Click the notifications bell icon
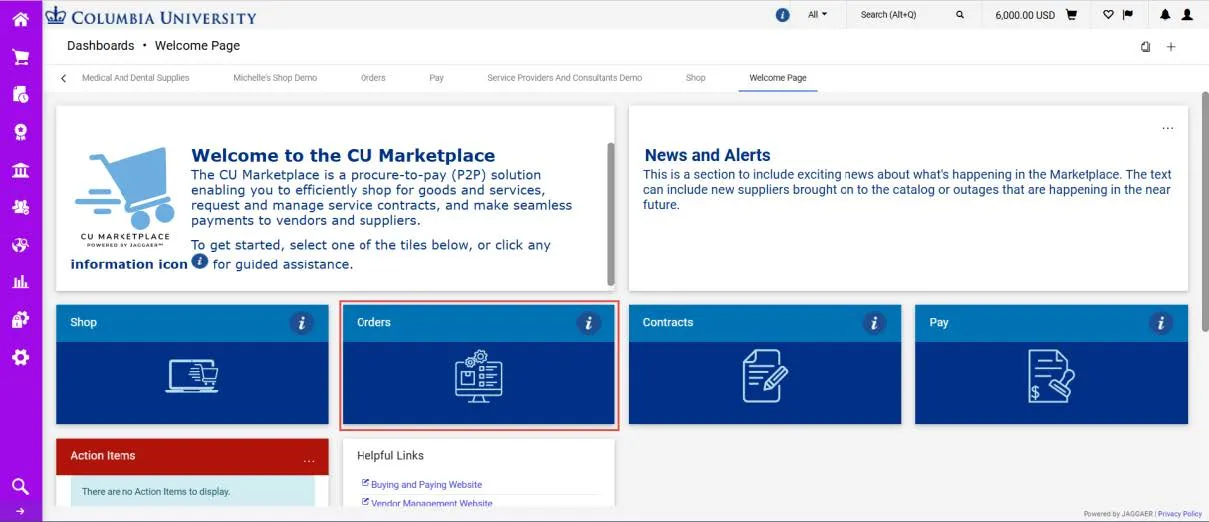The height and width of the screenshot is (522, 1209). (x=1165, y=15)
